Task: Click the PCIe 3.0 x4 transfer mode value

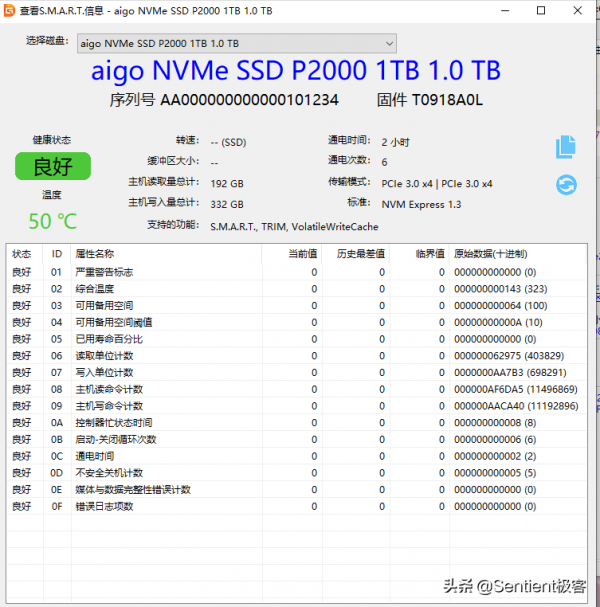Action: [x=437, y=183]
